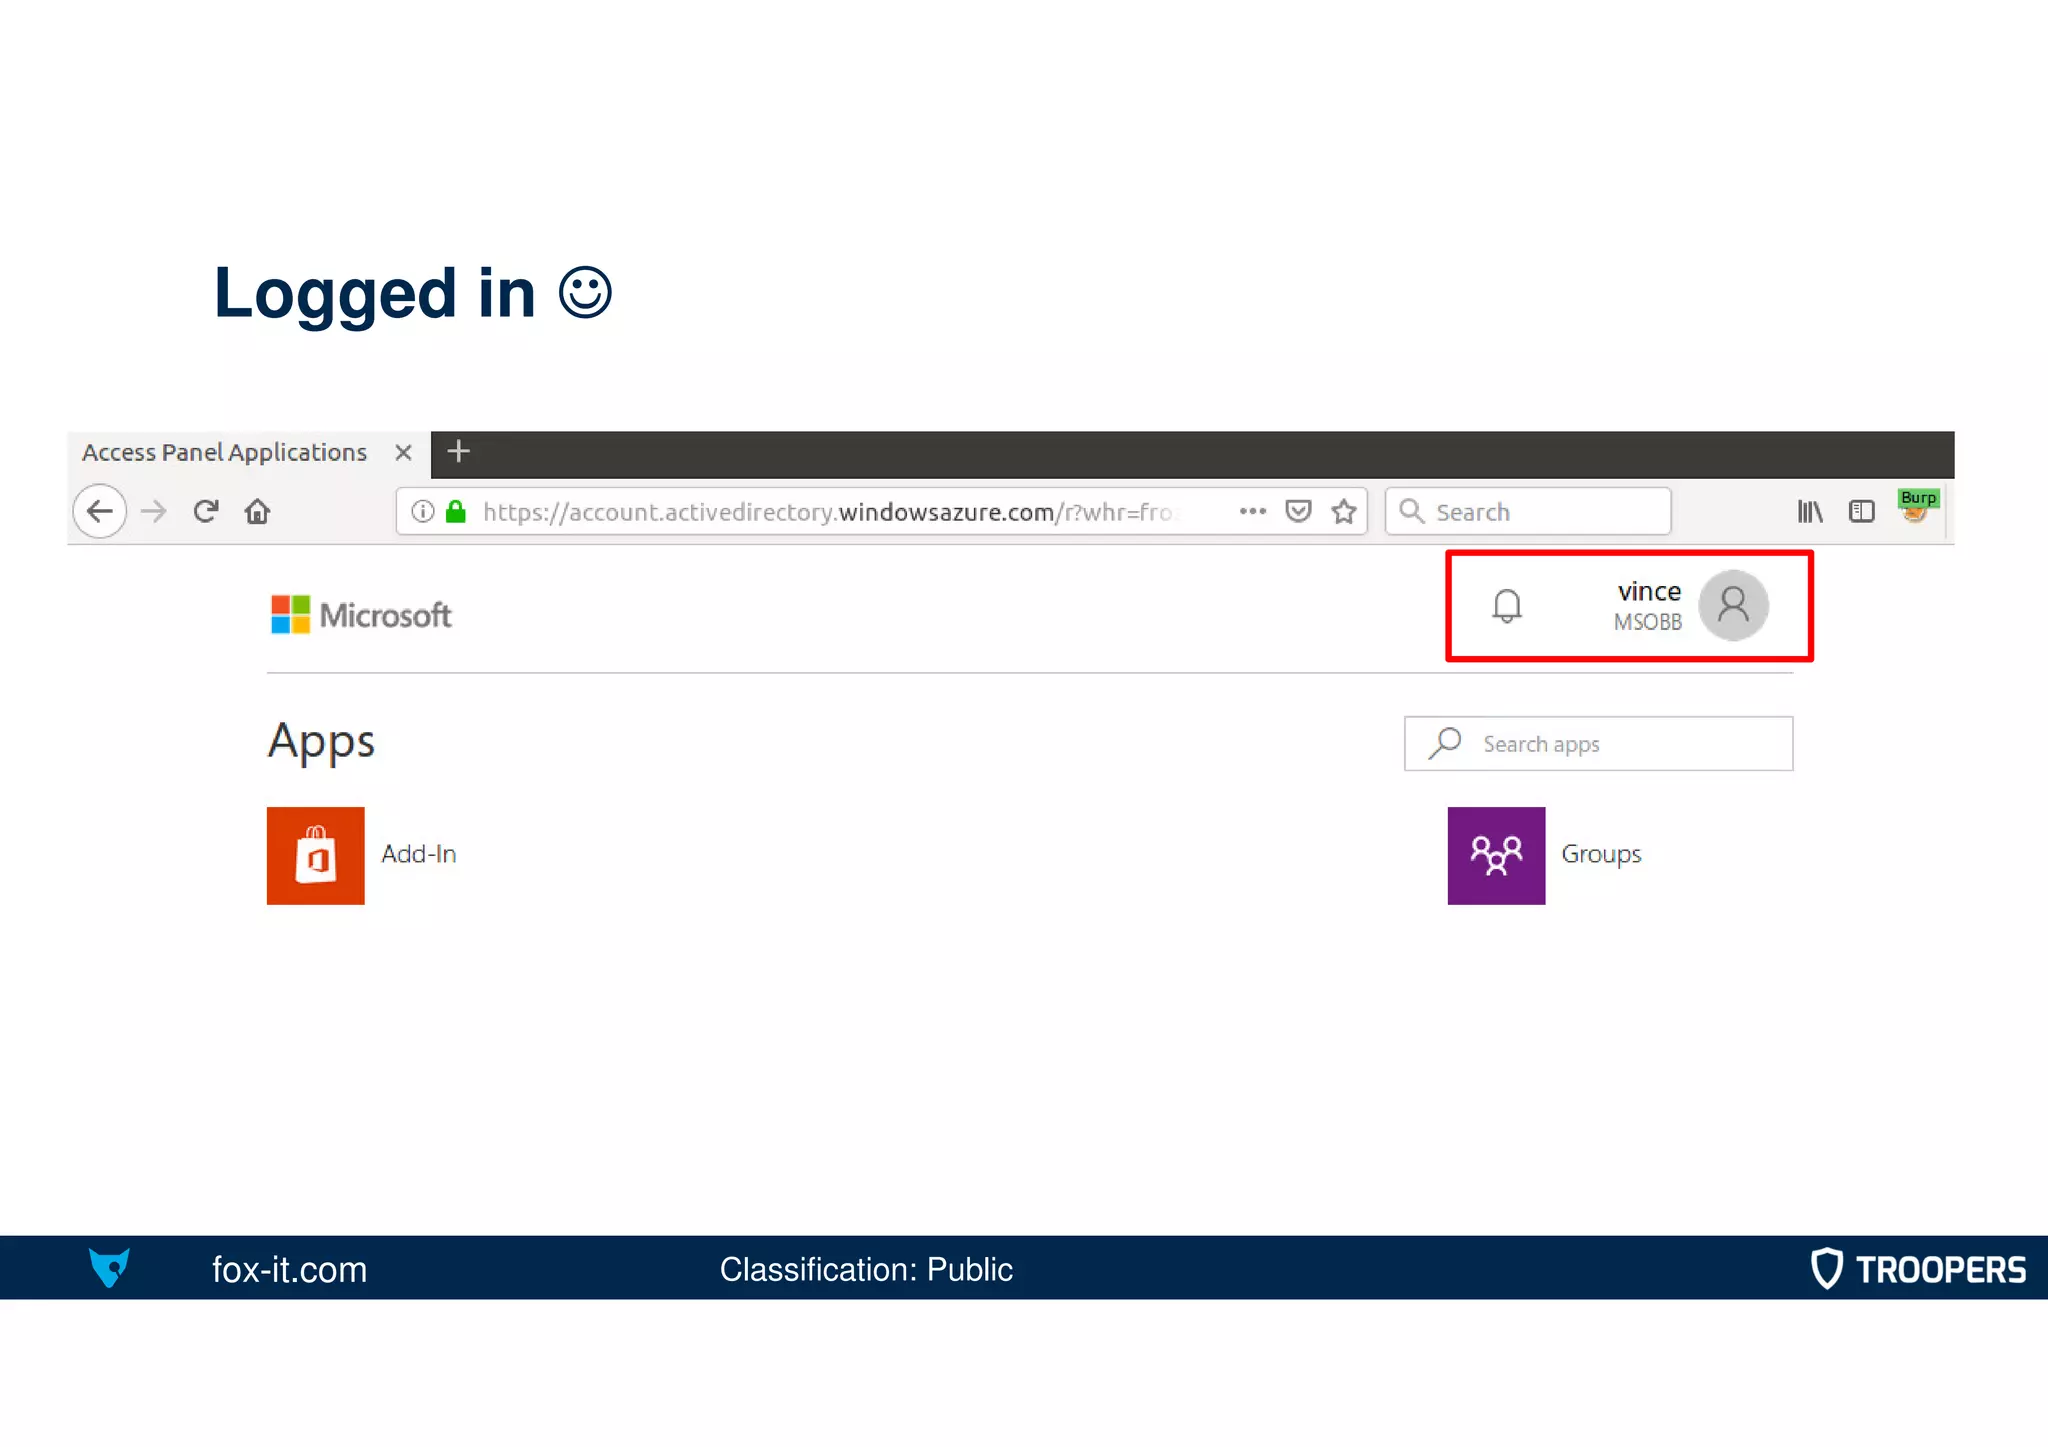Open the Burp extension icon
The height and width of the screenshot is (1447, 2048).
pyautogui.click(x=1918, y=506)
